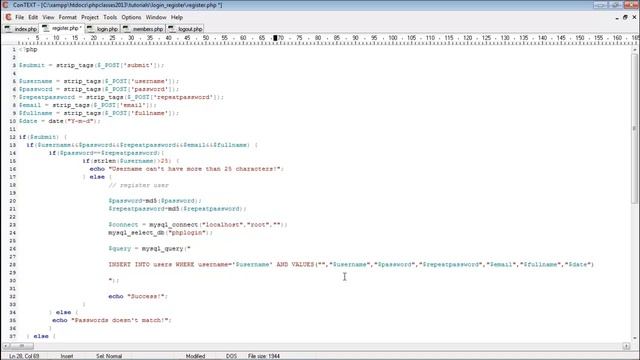Image resolution: width=640 pixels, height=360 pixels.
Task: Click the '$repeatpassword = strip_tags' line 7
Action: click(121, 97)
